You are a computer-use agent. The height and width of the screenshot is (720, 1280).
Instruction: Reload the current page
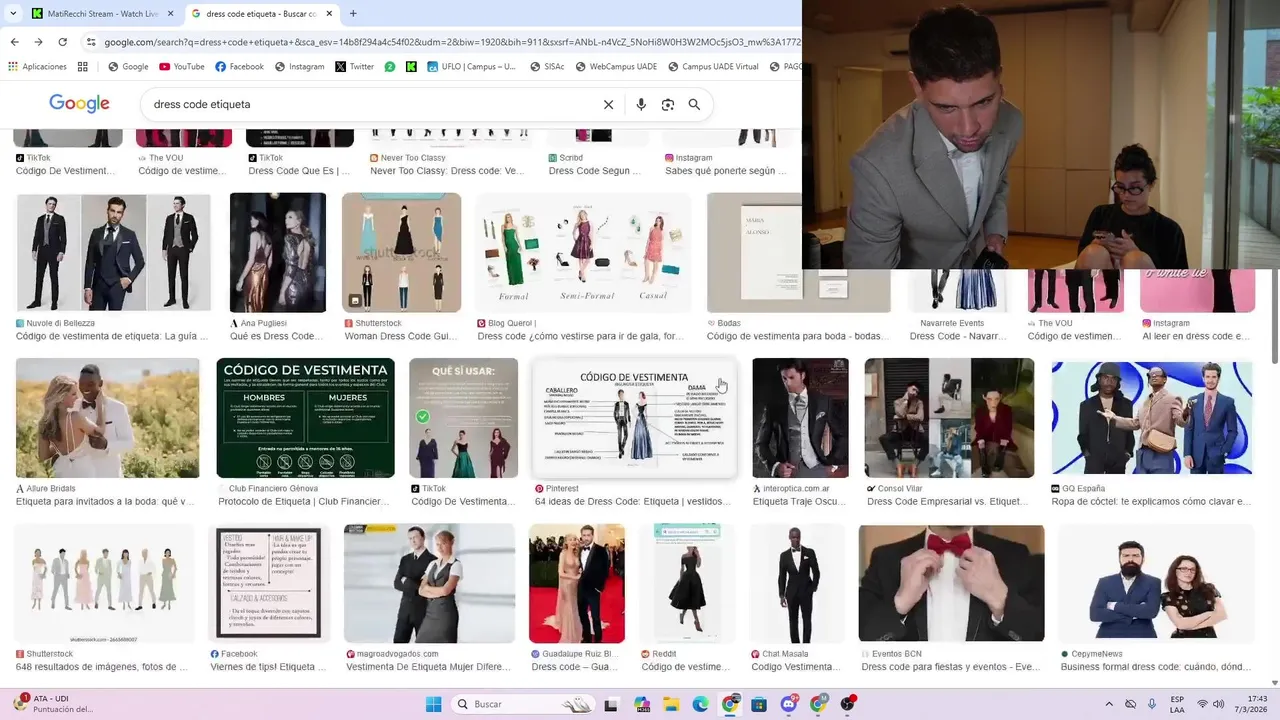pos(62,42)
